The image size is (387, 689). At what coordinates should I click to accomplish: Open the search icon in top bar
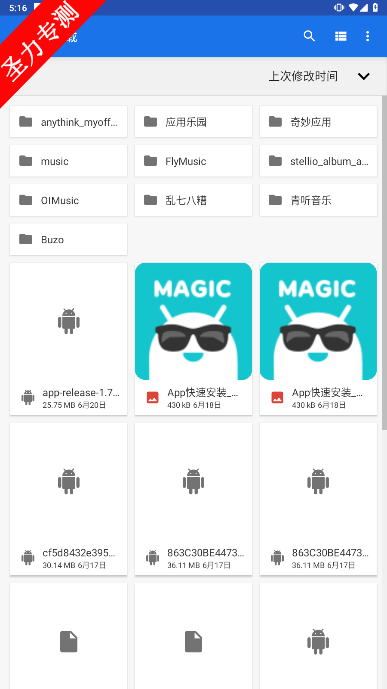coord(309,36)
